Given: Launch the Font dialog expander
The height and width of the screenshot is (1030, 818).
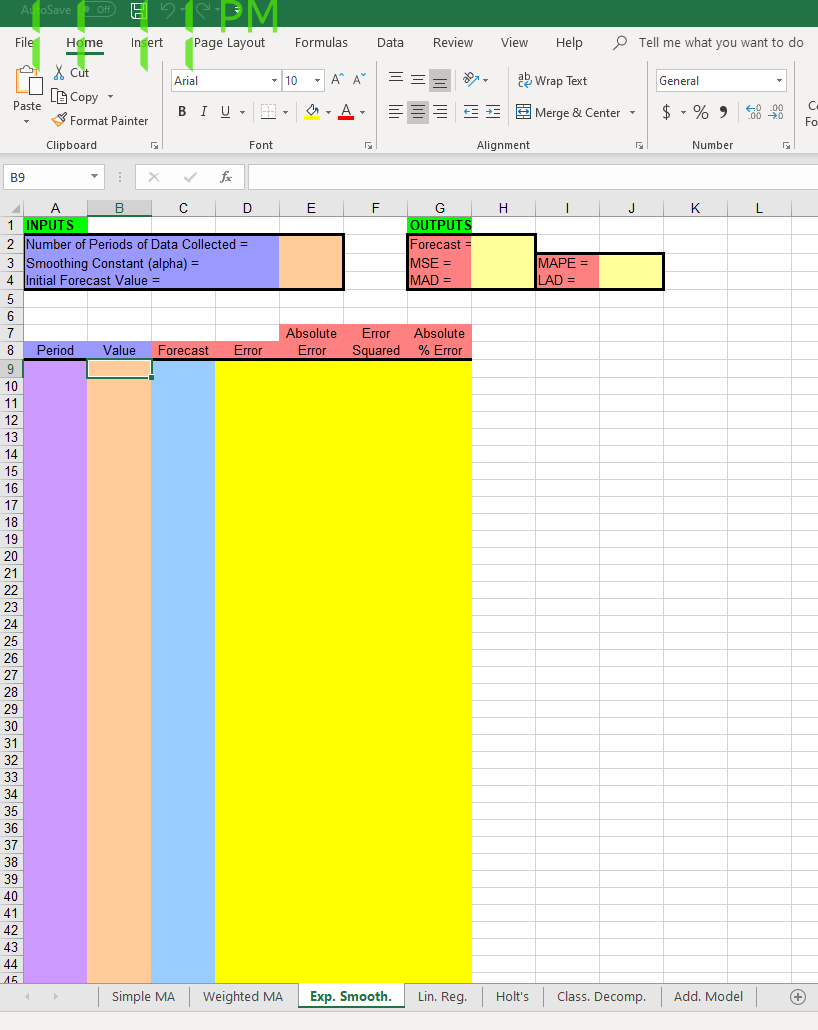Looking at the screenshot, I should 368,145.
